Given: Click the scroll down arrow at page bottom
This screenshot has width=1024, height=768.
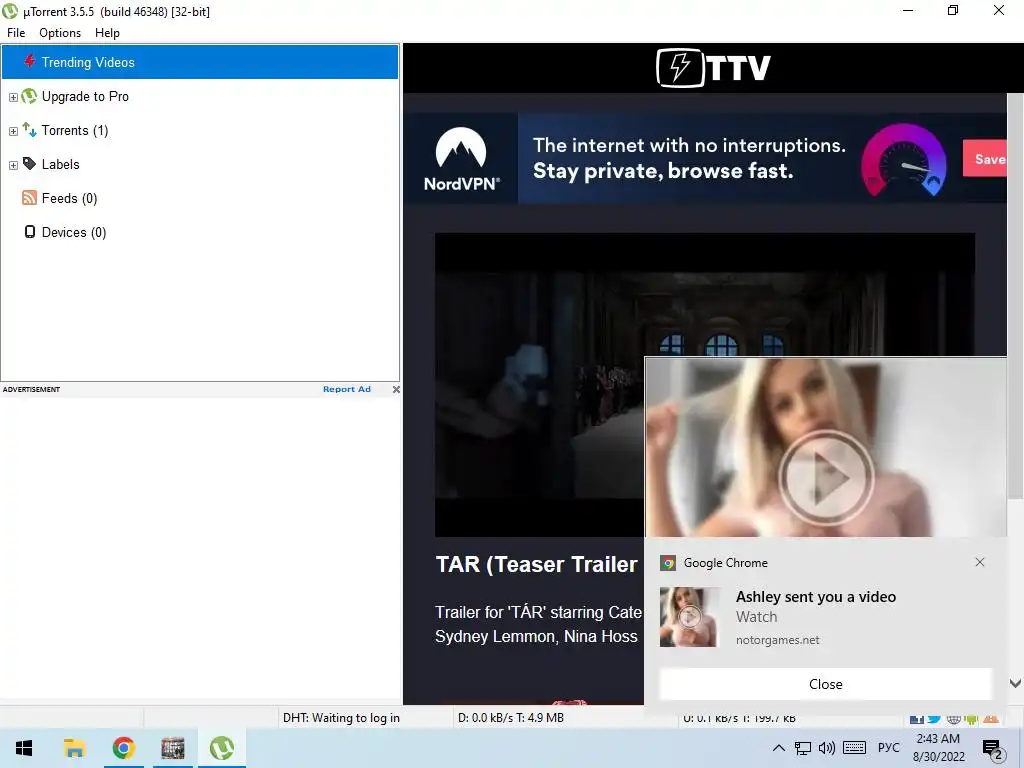Looking at the screenshot, I should (1015, 683).
